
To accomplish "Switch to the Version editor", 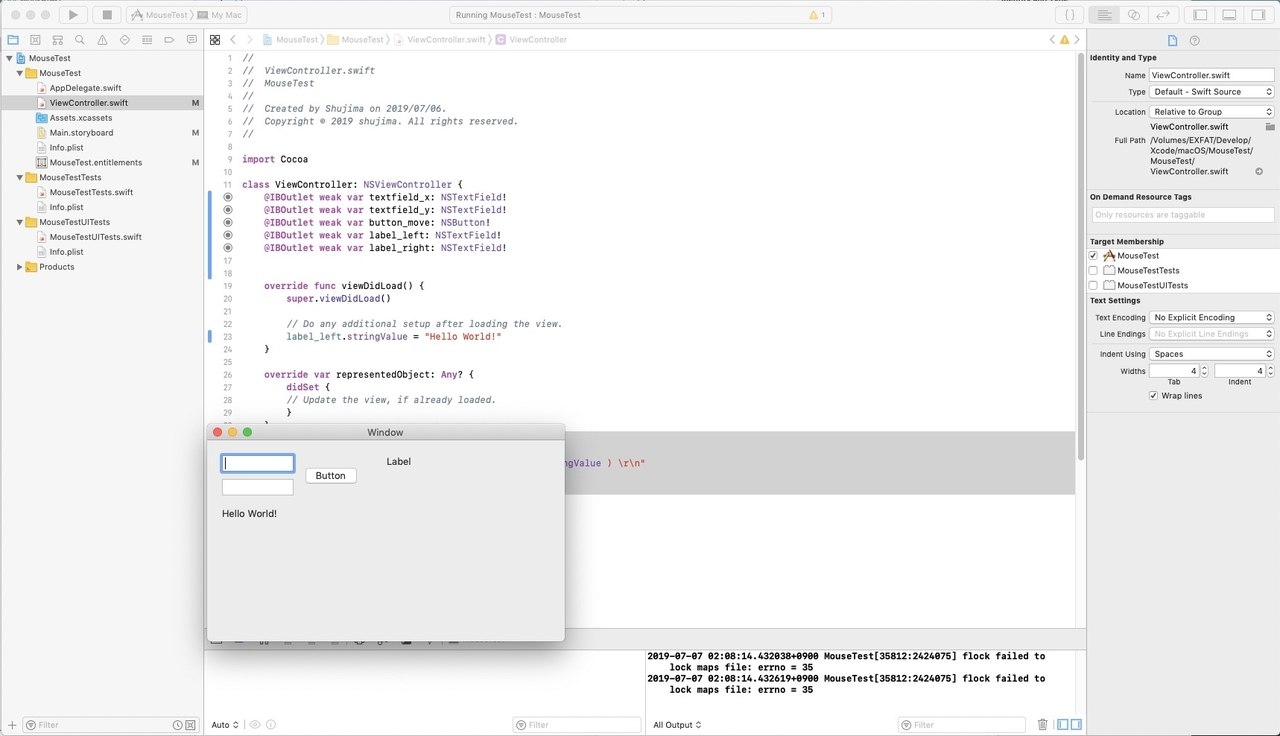I will (1163, 15).
